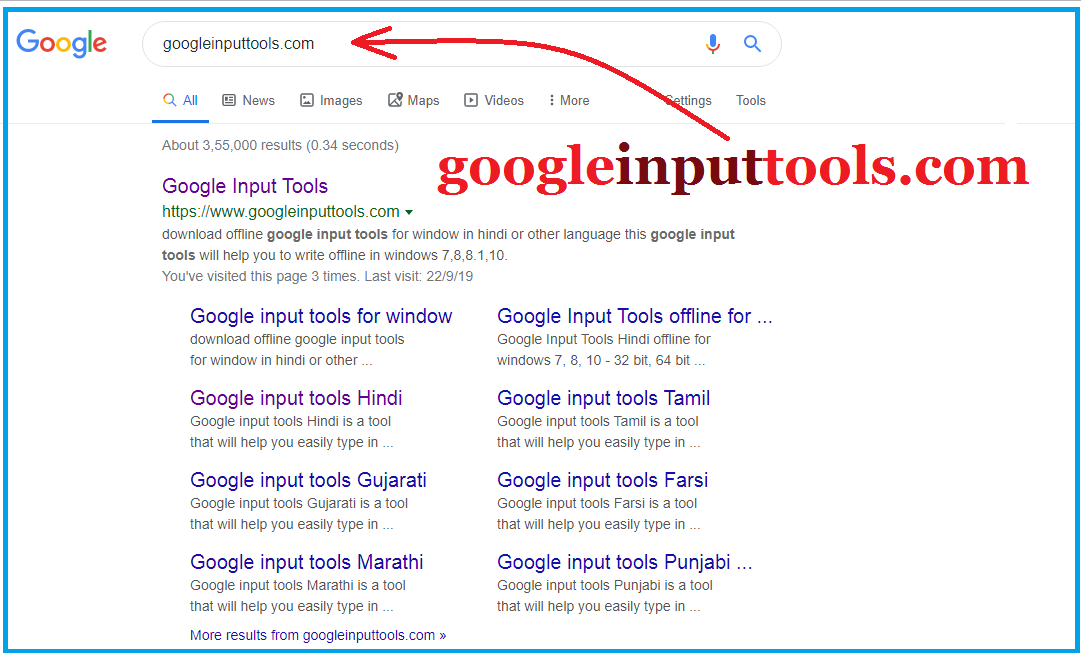The image size is (1081, 653).
Task: Expand the green arrow next to the result URL
Action: point(410,212)
